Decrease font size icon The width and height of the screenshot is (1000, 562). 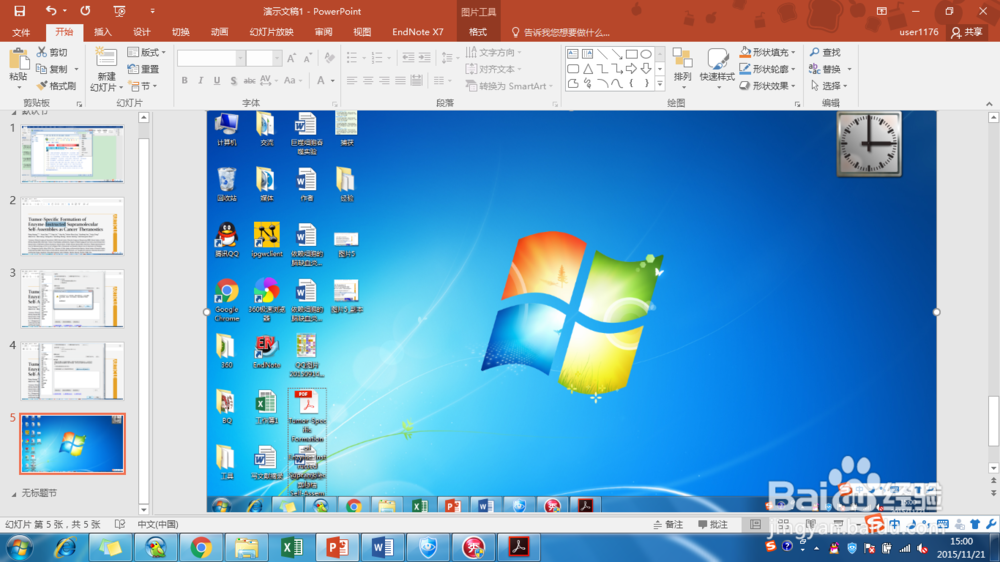(x=308, y=59)
